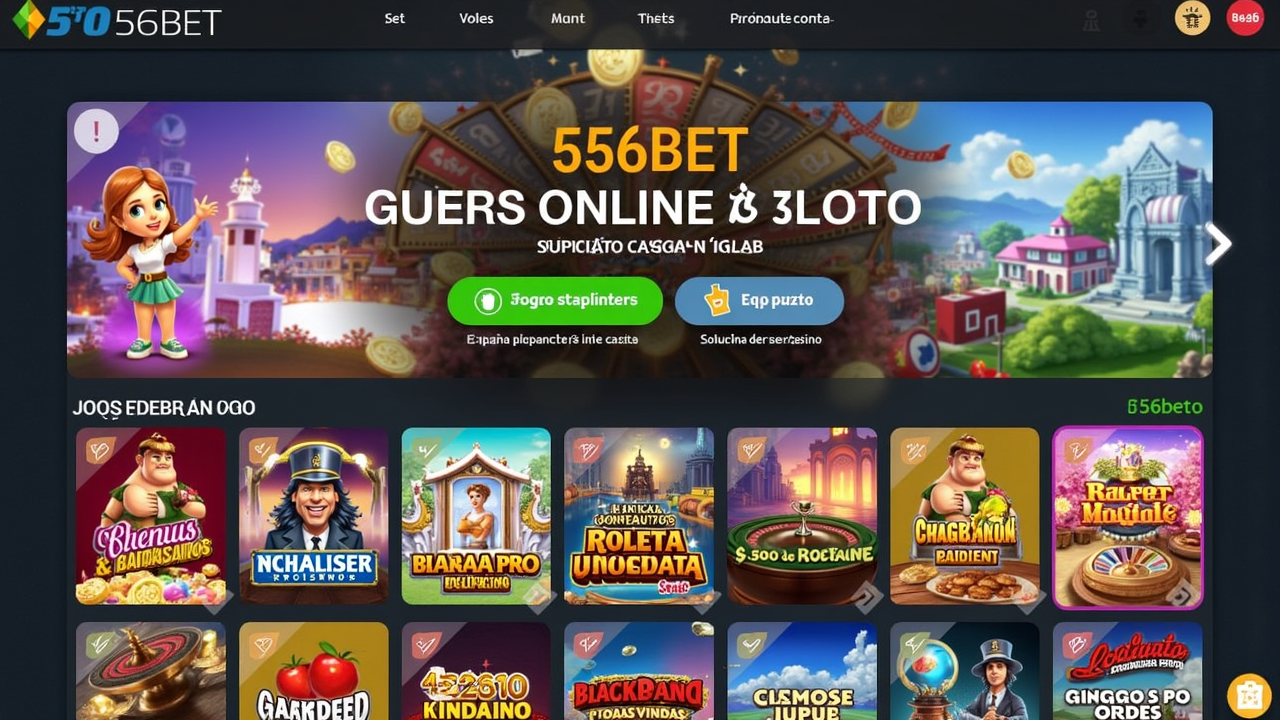Open the Blackband game thumbnail
Screen dimensions: 1280x720
coord(639,671)
